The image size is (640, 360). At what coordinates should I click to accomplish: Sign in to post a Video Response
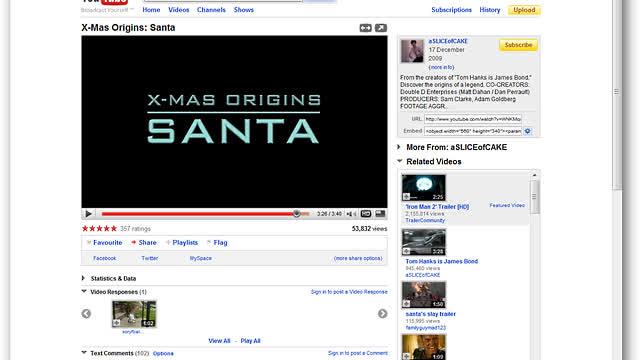coord(349,292)
